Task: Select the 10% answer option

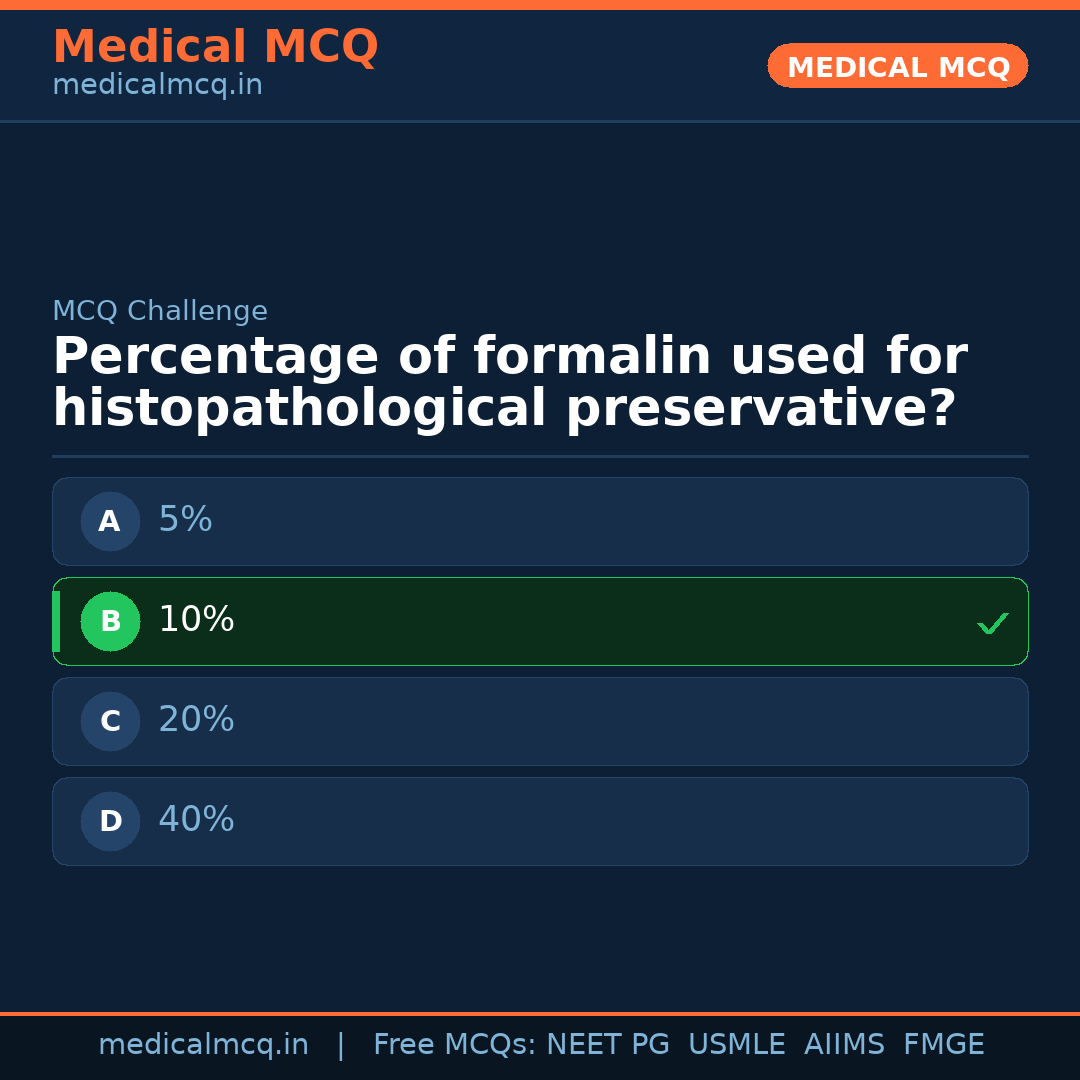Action: click(x=540, y=621)
